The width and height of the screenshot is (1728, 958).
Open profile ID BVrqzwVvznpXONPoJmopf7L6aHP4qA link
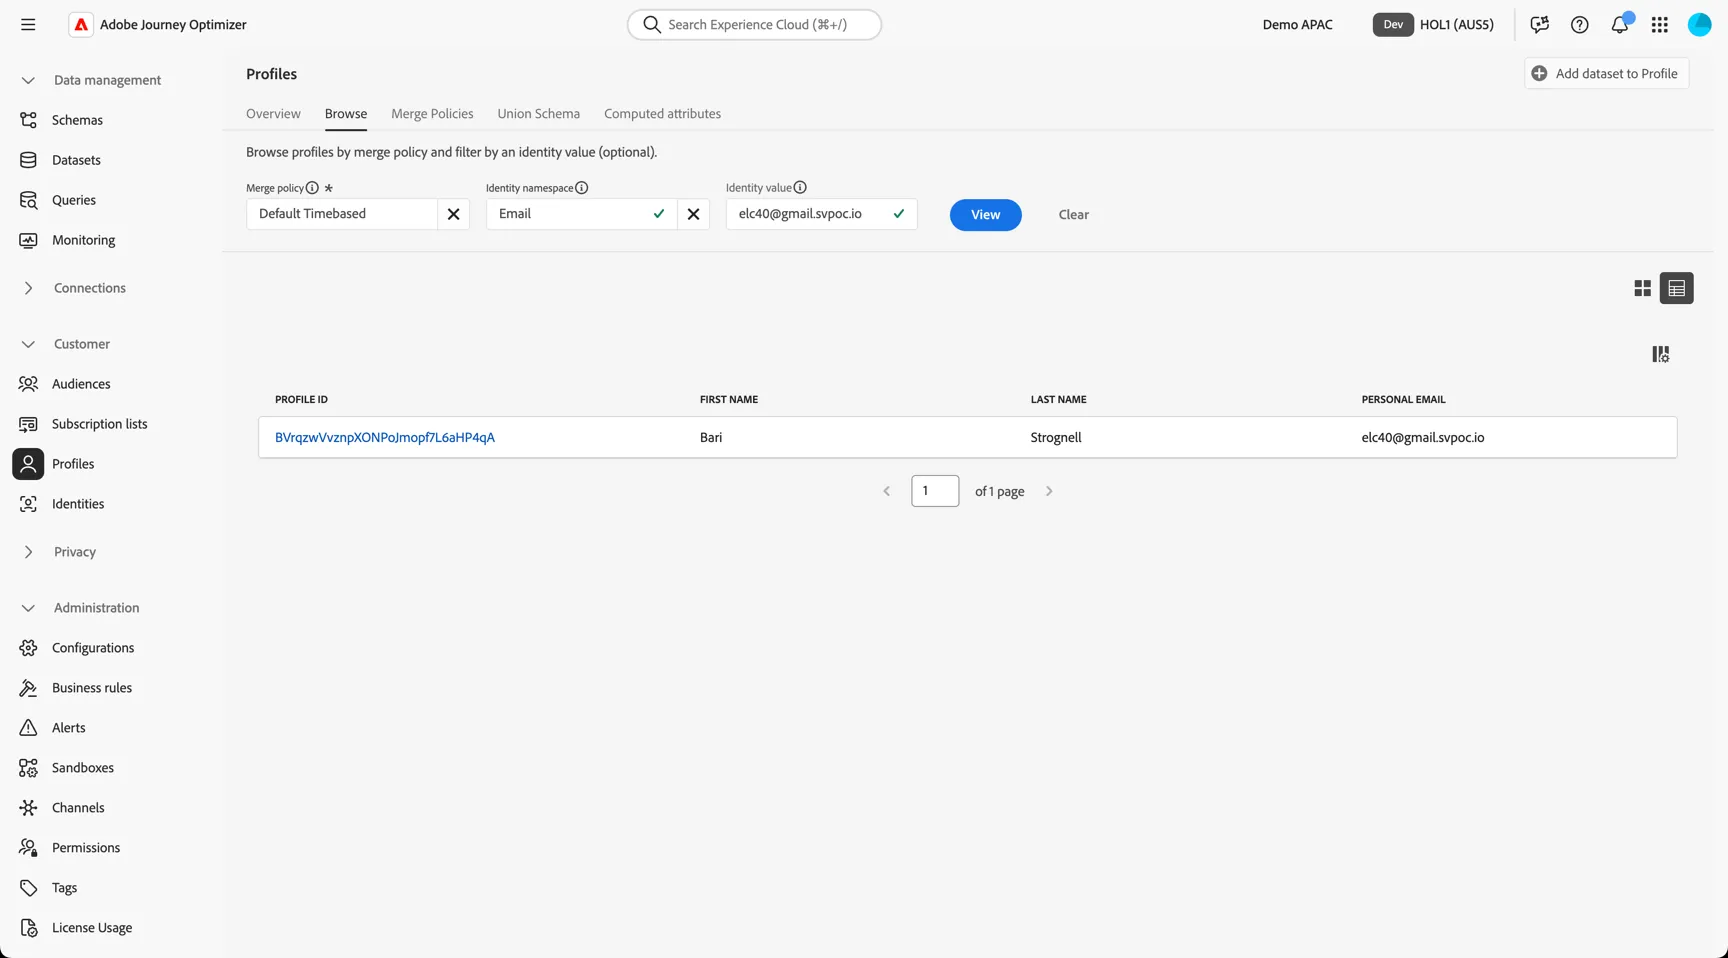pyautogui.click(x=385, y=438)
